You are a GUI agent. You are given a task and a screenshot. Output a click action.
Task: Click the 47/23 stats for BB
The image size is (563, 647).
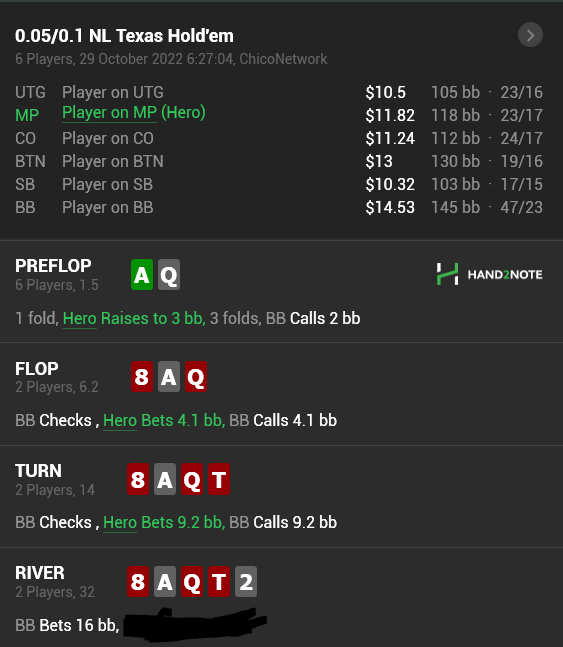coord(521,207)
